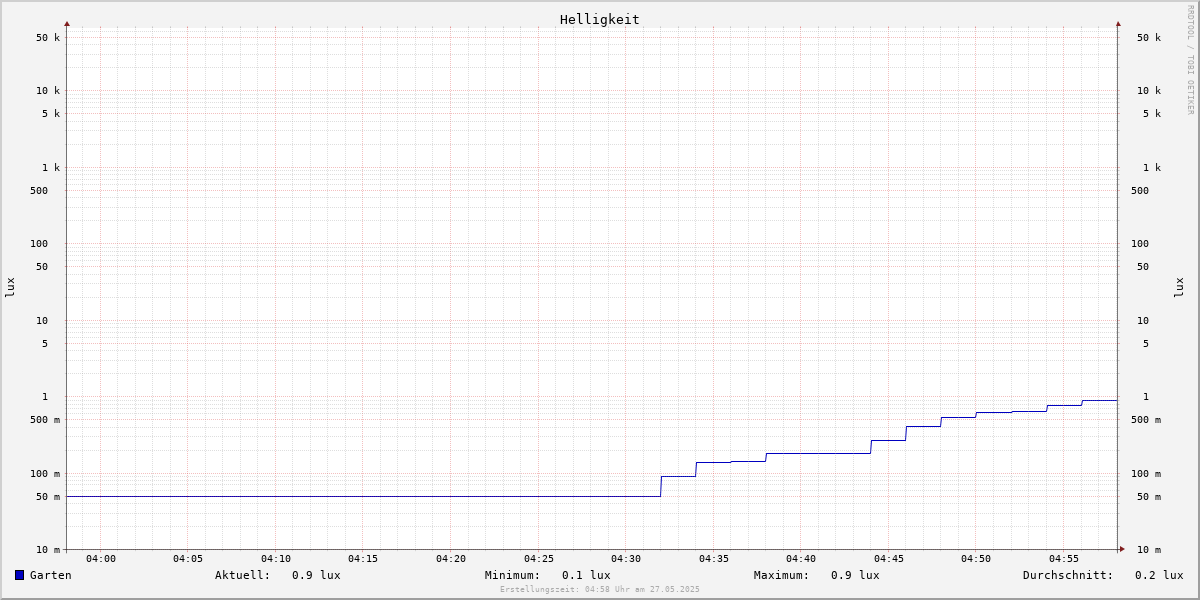Viewport: 1200px width, 600px height.
Task: Click the Maximum 0.9 lux value
Action: [855, 575]
